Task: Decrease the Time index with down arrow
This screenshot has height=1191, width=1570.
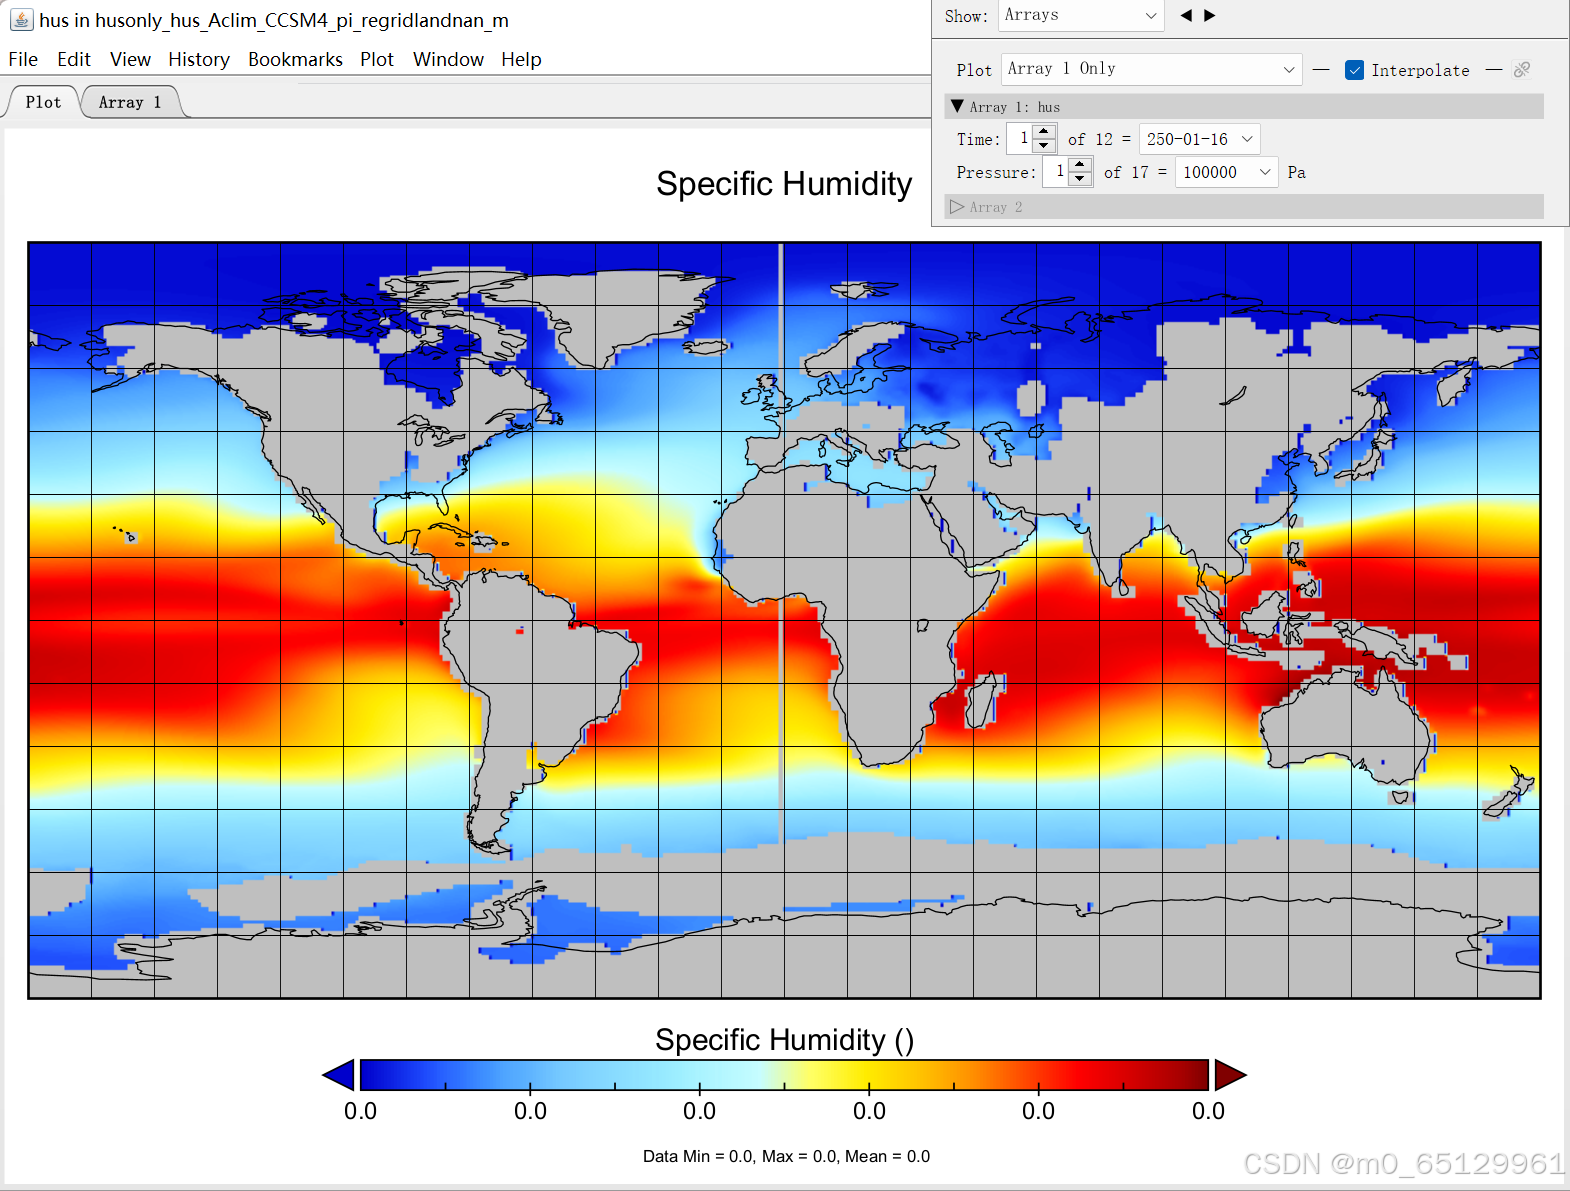Action: click(1044, 146)
